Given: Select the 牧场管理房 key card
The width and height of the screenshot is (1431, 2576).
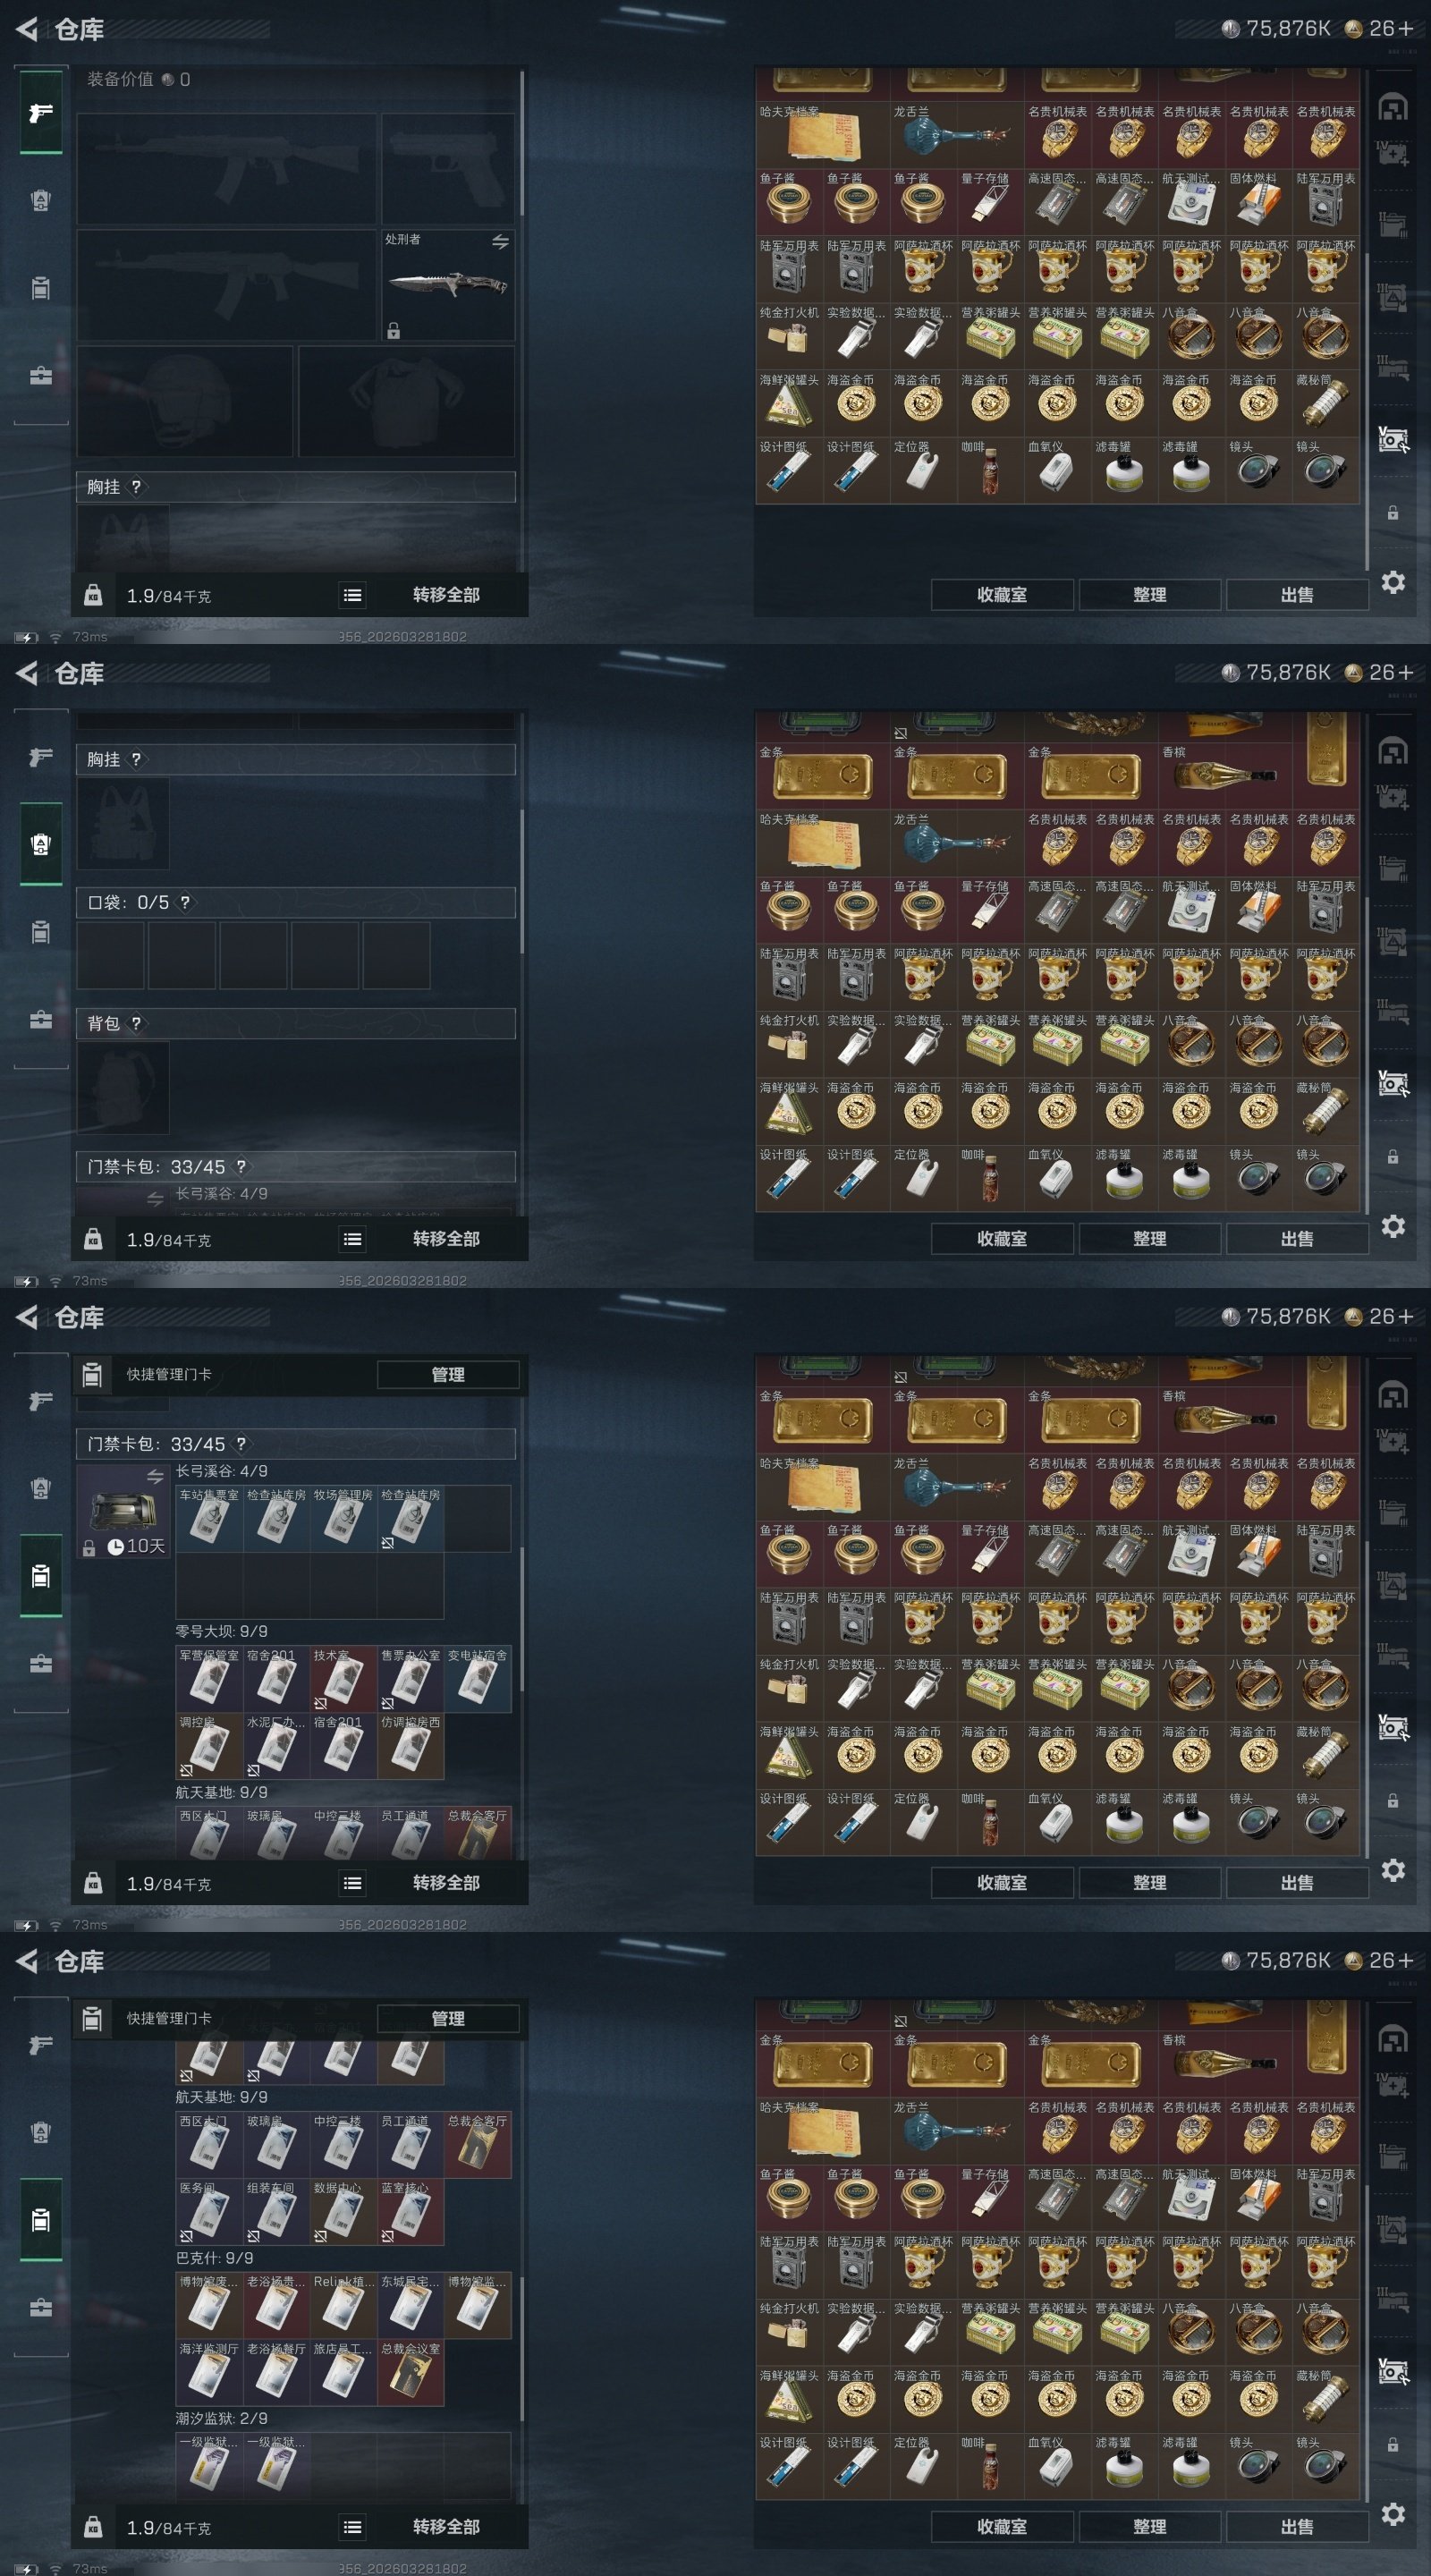Looking at the screenshot, I should pos(343,1518).
